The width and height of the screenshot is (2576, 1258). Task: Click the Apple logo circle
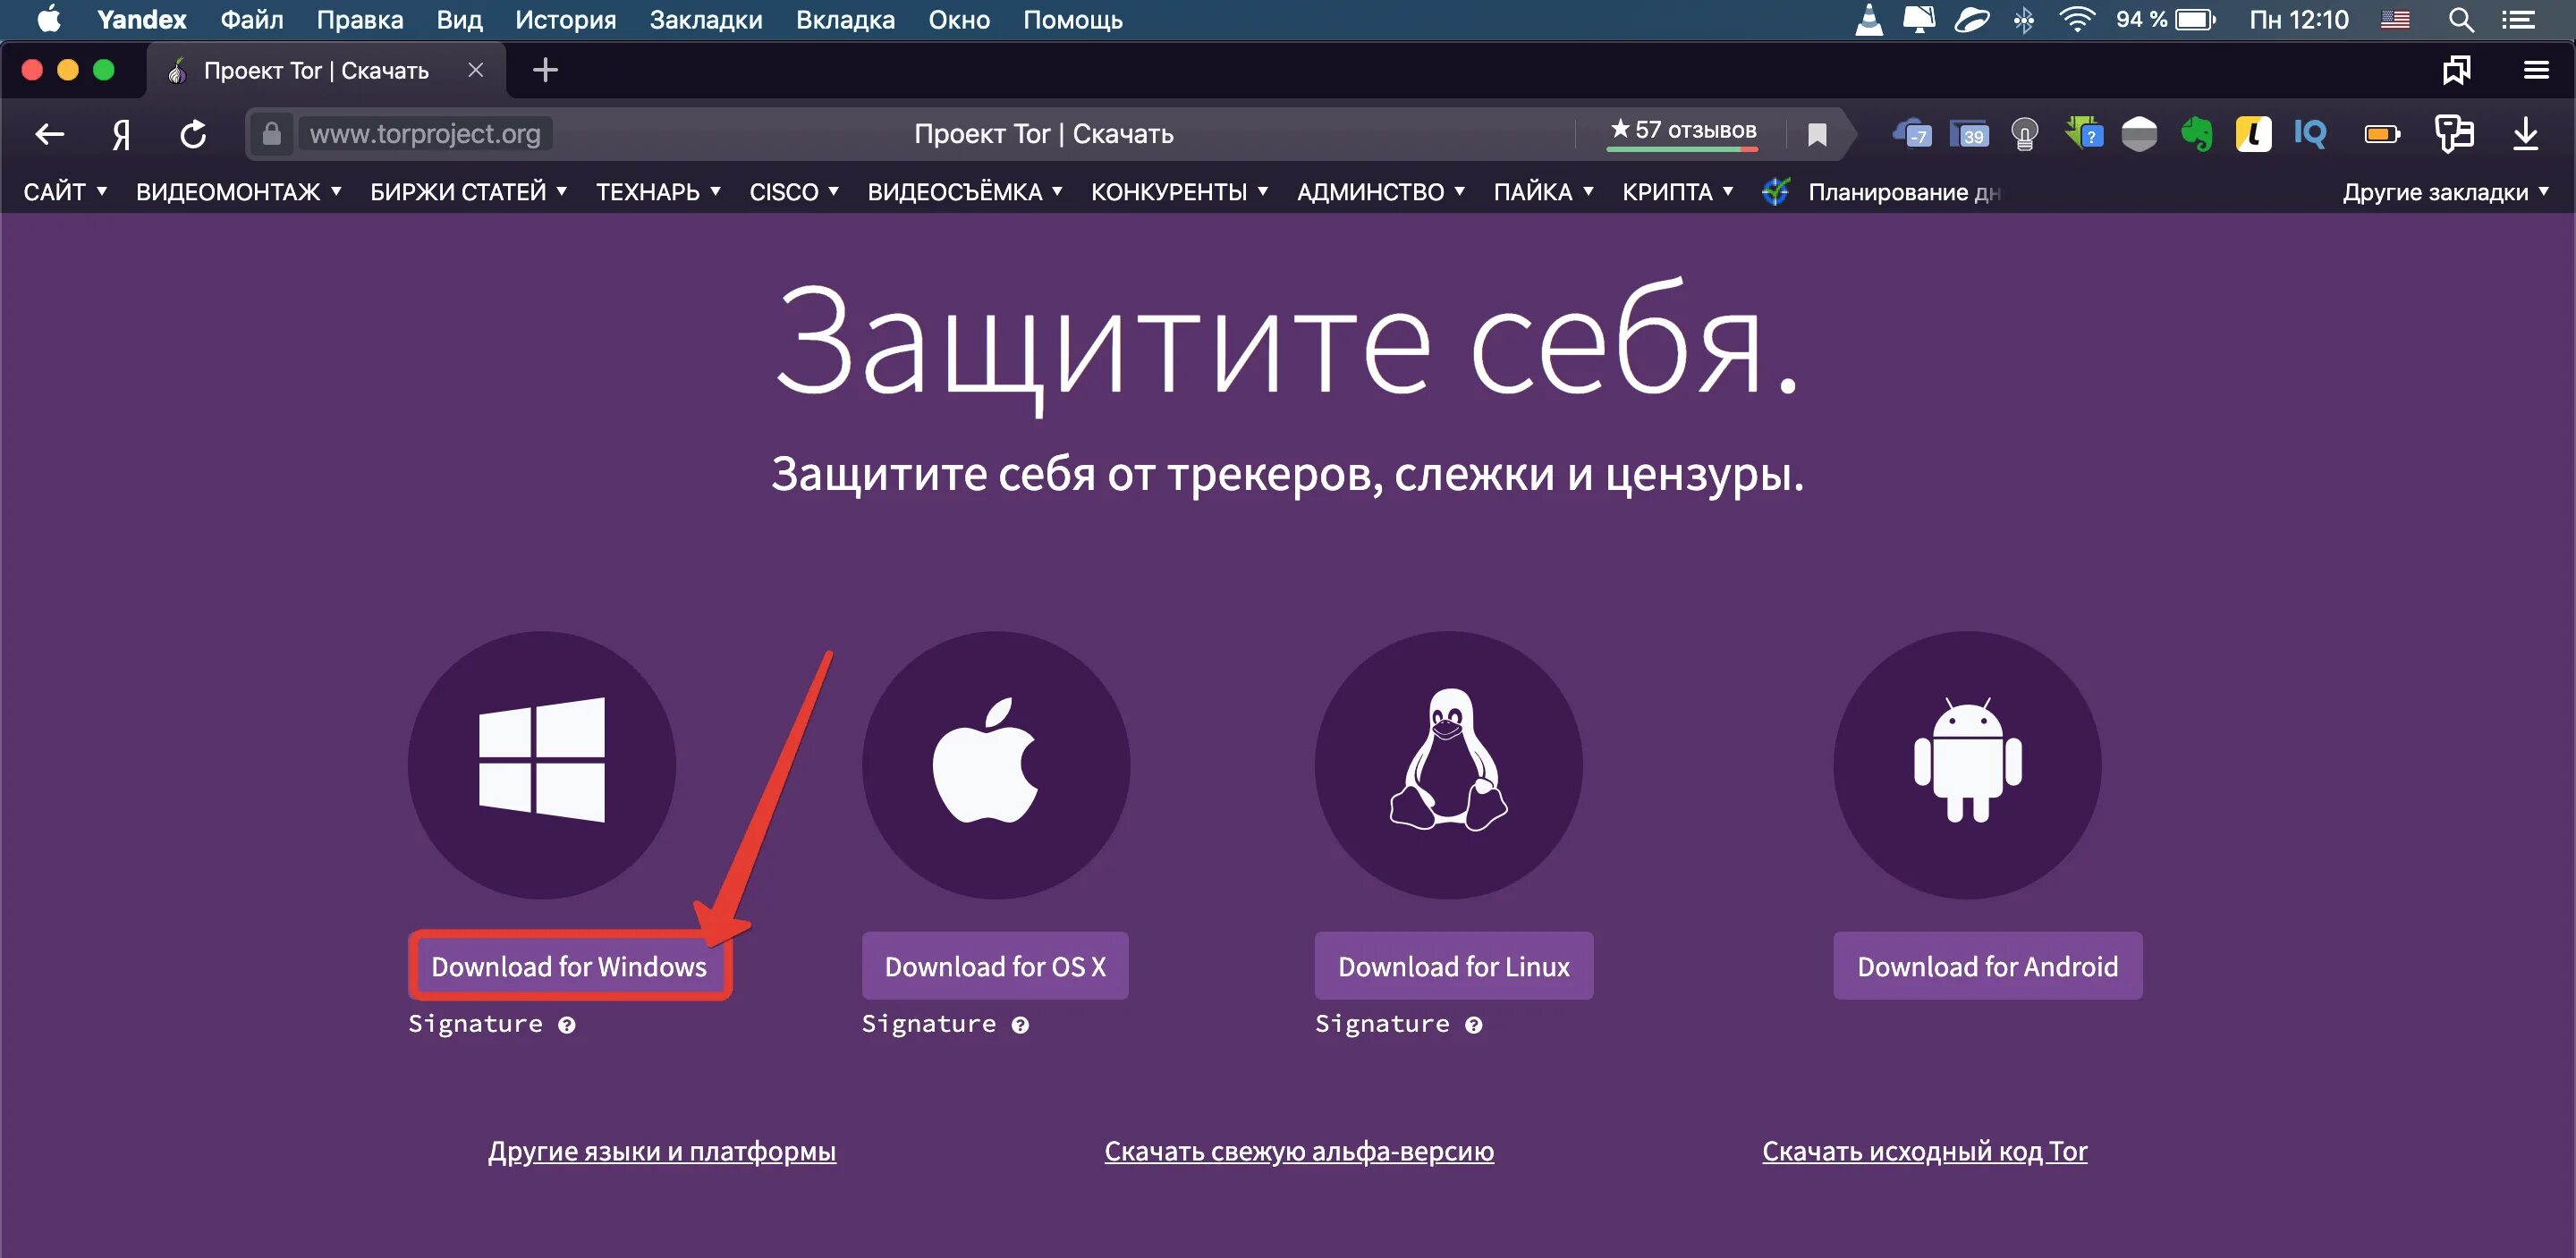coord(996,765)
